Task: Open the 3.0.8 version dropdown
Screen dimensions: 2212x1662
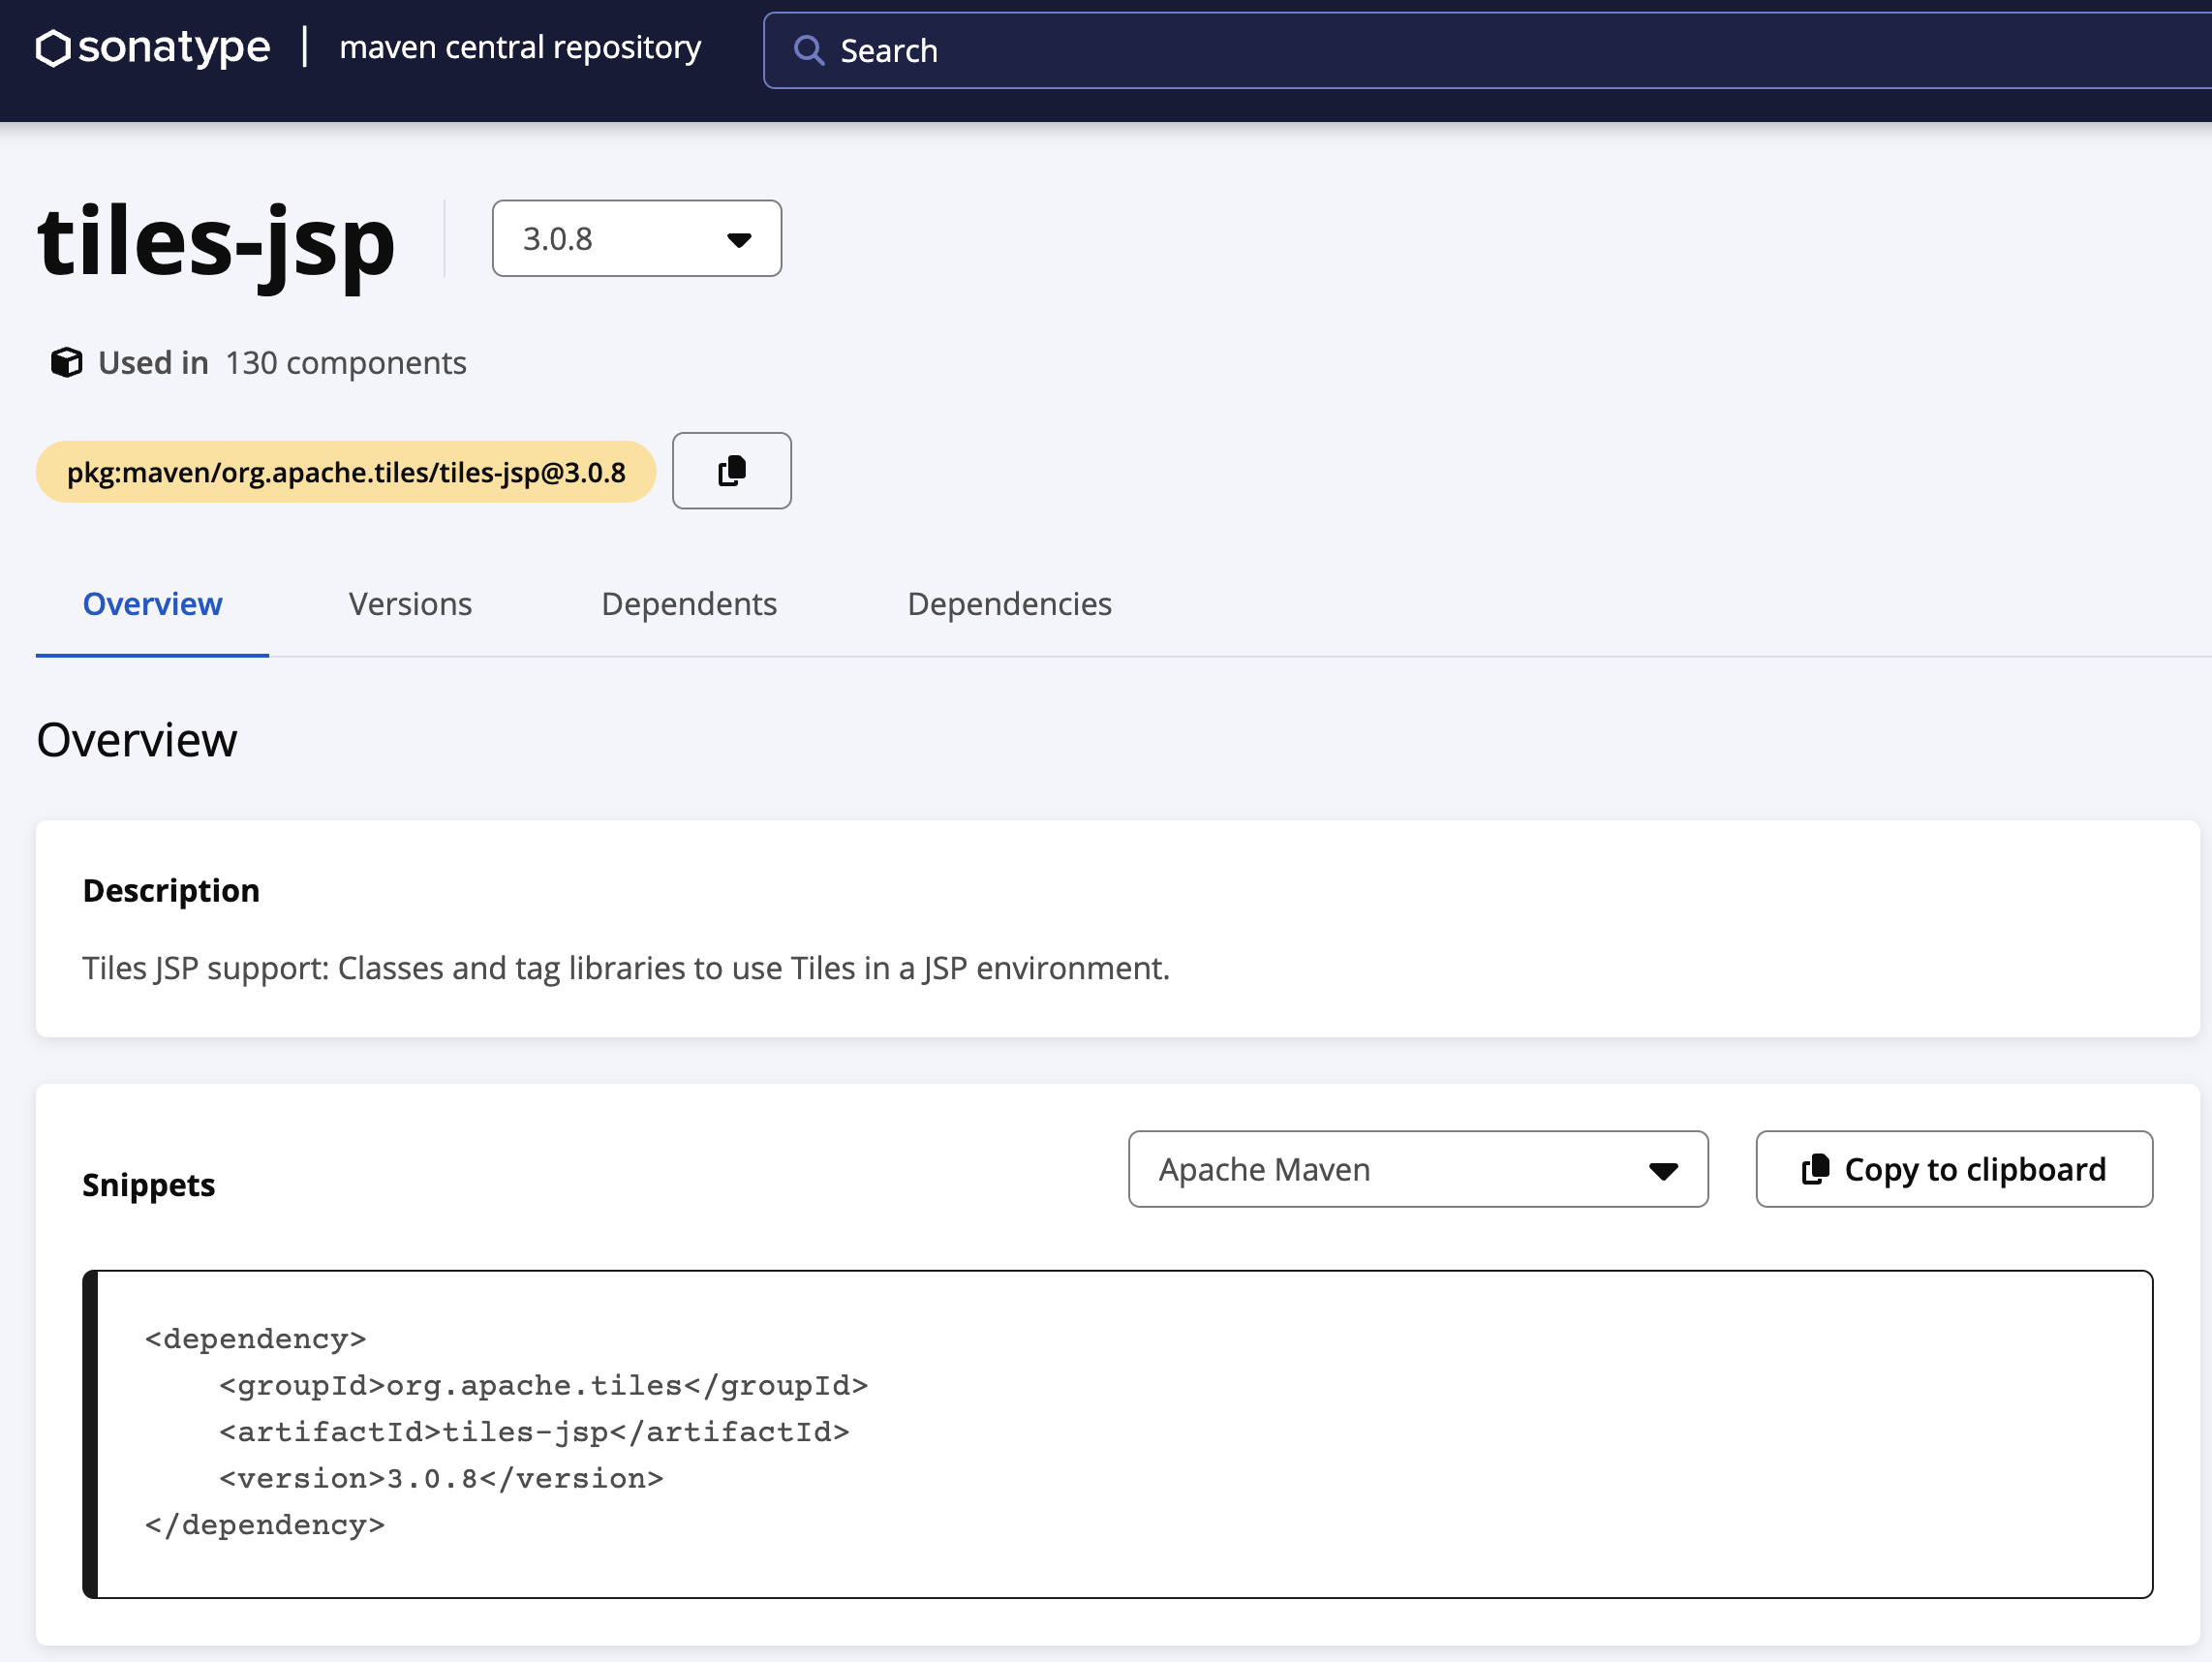Action: click(636, 239)
